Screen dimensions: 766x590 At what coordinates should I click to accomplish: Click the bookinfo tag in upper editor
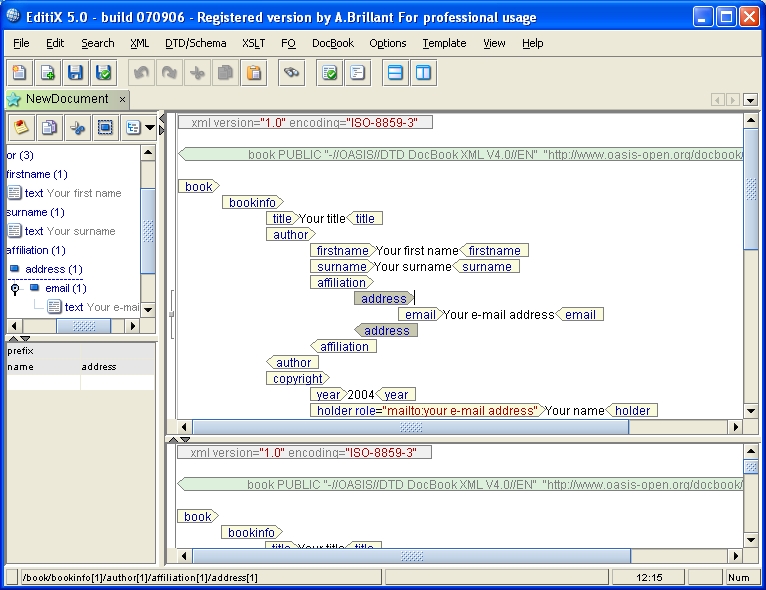tap(252, 202)
